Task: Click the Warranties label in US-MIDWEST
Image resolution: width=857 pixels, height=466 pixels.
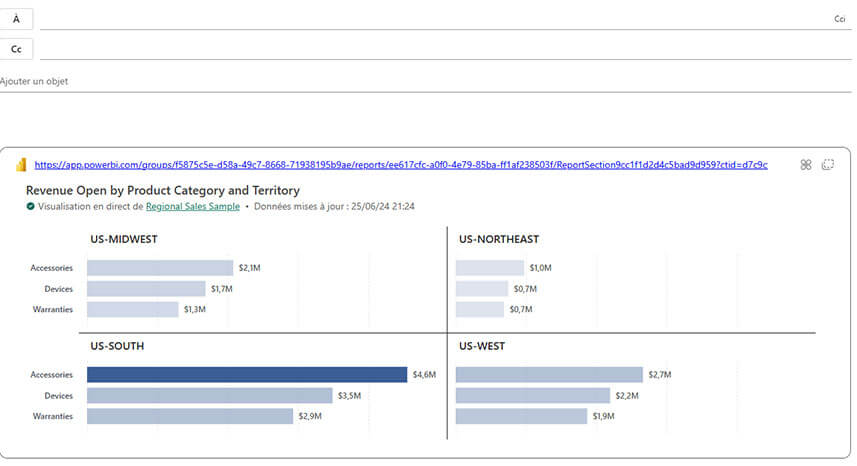Action: [52, 309]
